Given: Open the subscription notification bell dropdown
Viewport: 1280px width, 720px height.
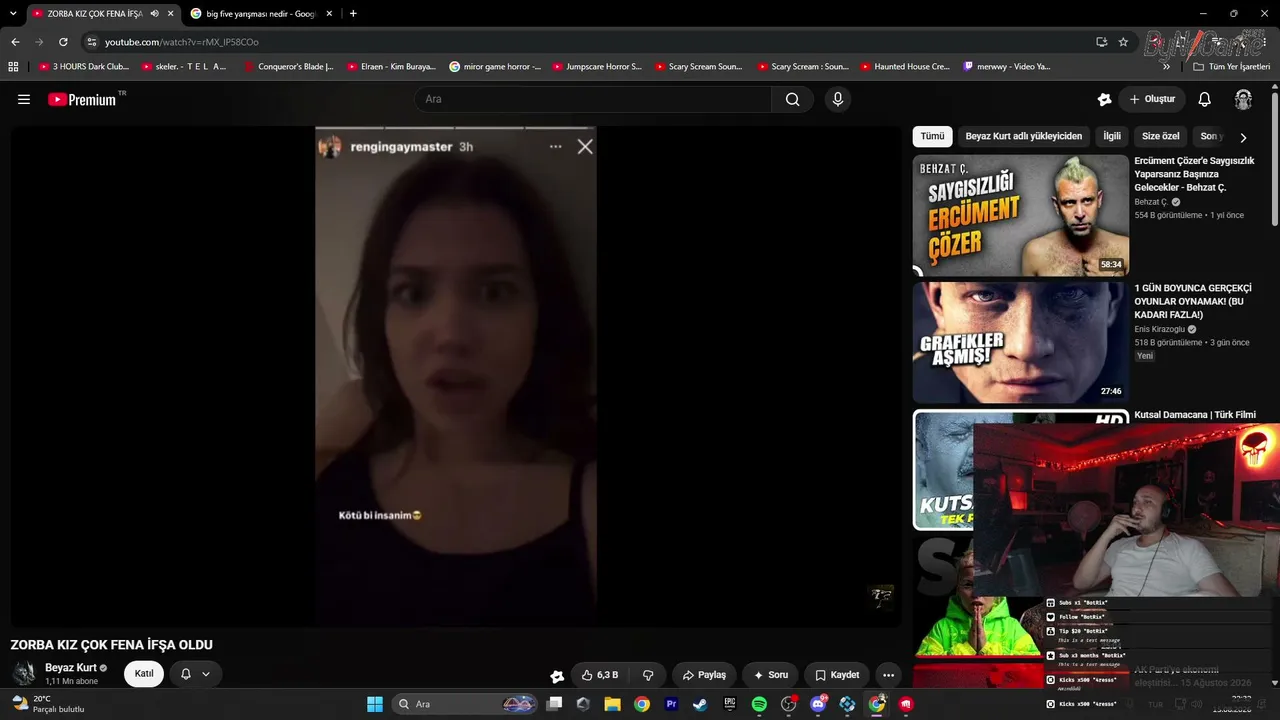Looking at the screenshot, I should 195,674.
